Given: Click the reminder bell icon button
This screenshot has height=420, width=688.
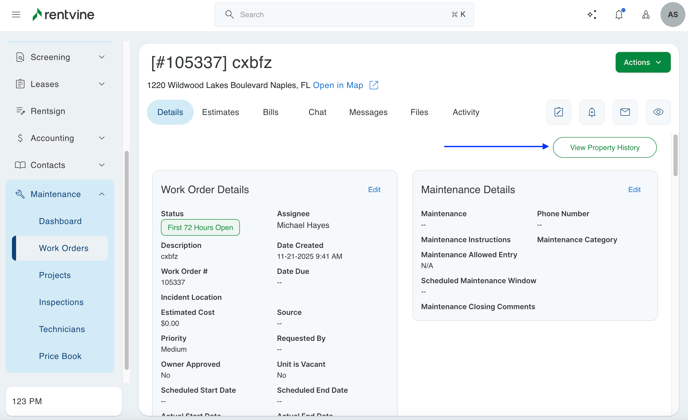Looking at the screenshot, I should click(x=592, y=112).
